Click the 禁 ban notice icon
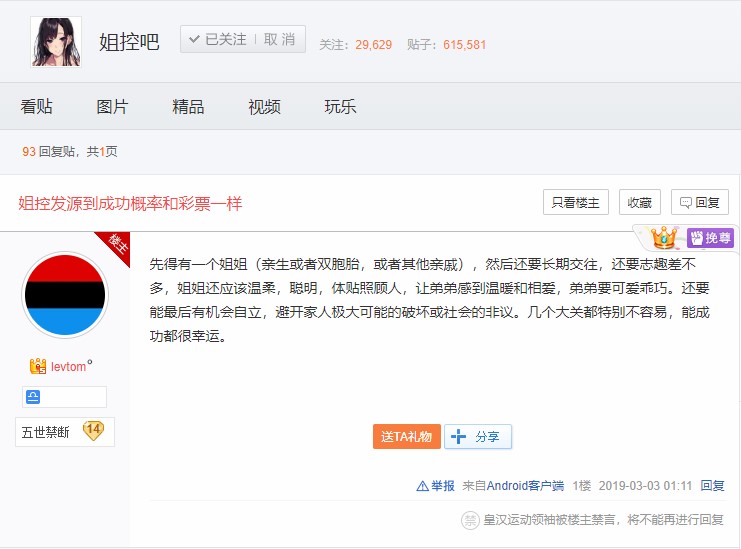This screenshot has height=549, width=741. click(x=470, y=520)
